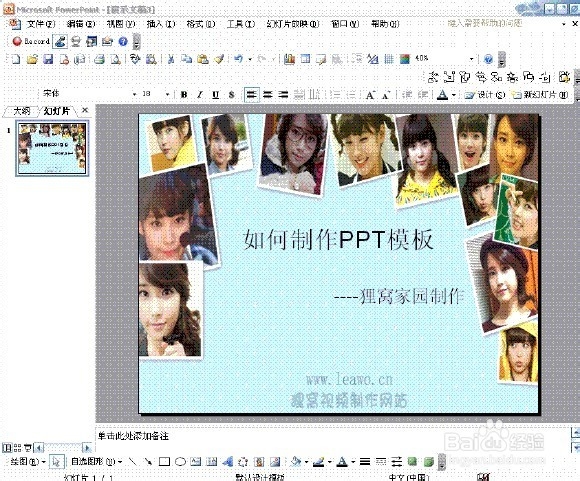580x481 pixels.
Task: Click the notes area 单击此处添加备注
Action: click(x=133, y=436)
